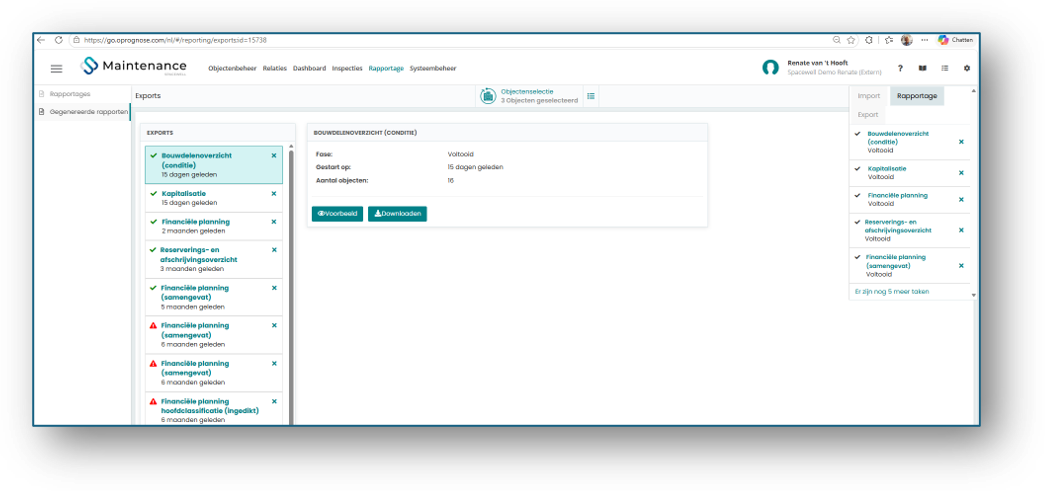
Task: Open the hamburger navigation menu
Action: (x=57, y=68)
